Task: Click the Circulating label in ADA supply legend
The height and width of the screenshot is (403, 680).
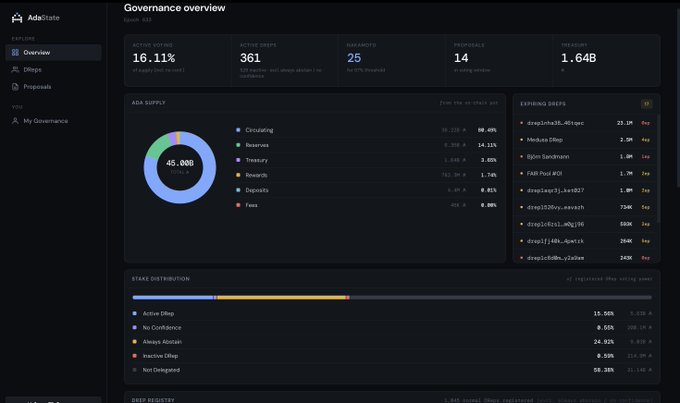Action: 259,130
